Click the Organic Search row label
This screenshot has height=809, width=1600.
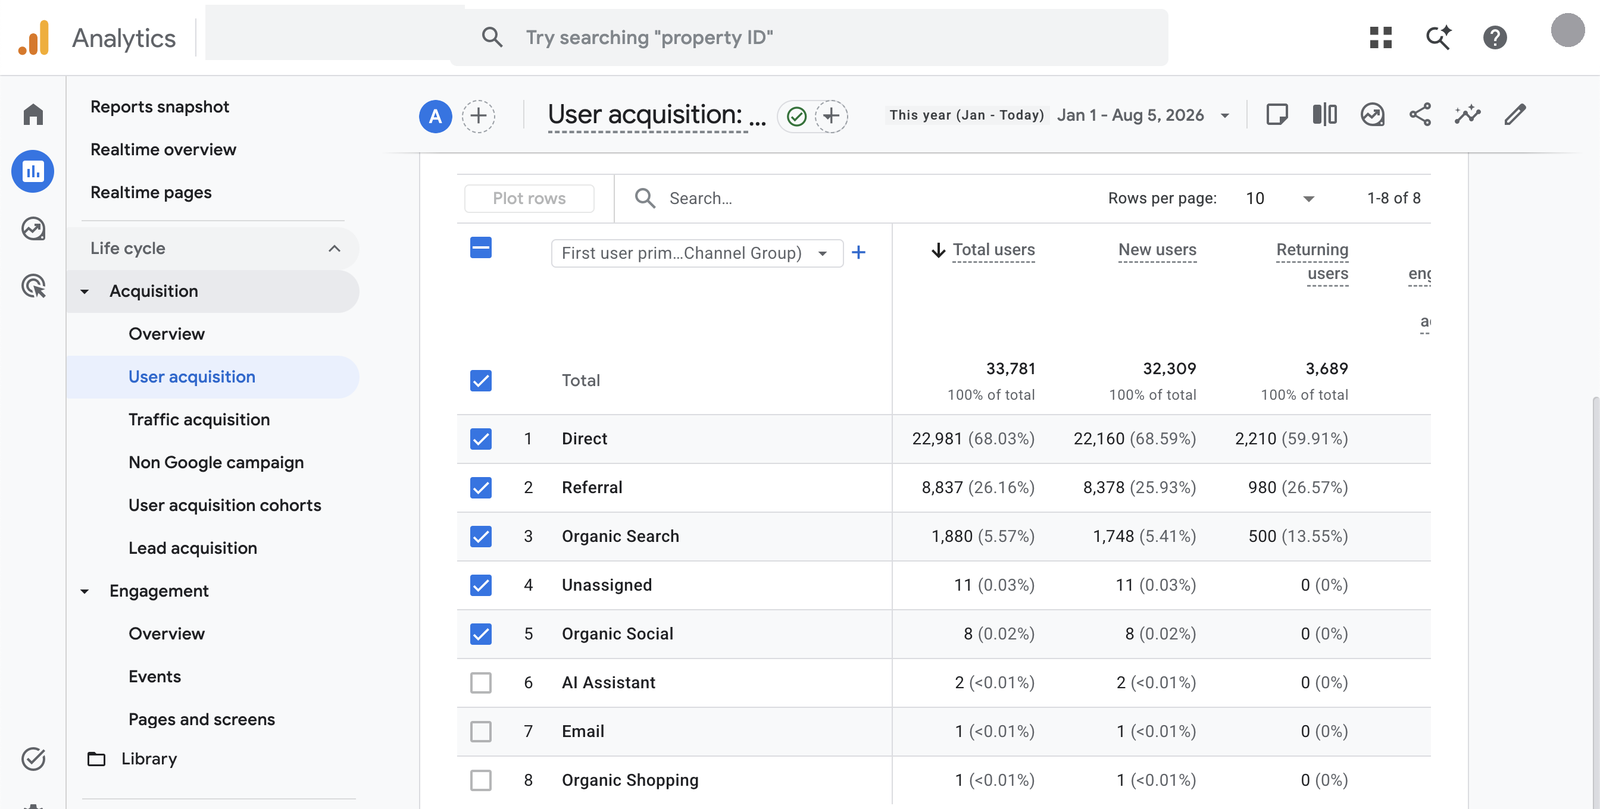(x=621, y=537)
